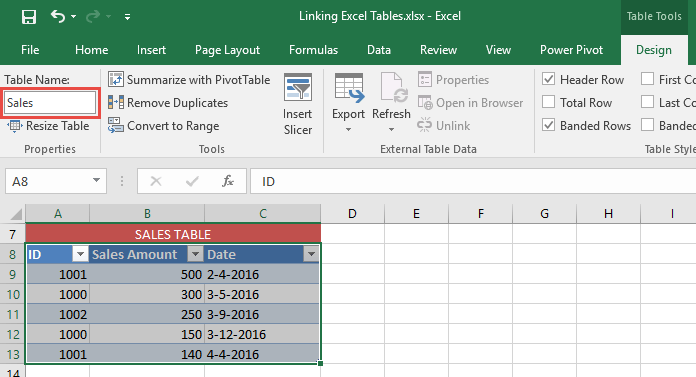Viewport: 696px width, 377px height.
Task: Open the Sales Amount filter dropdown
Action: point(195,254)
